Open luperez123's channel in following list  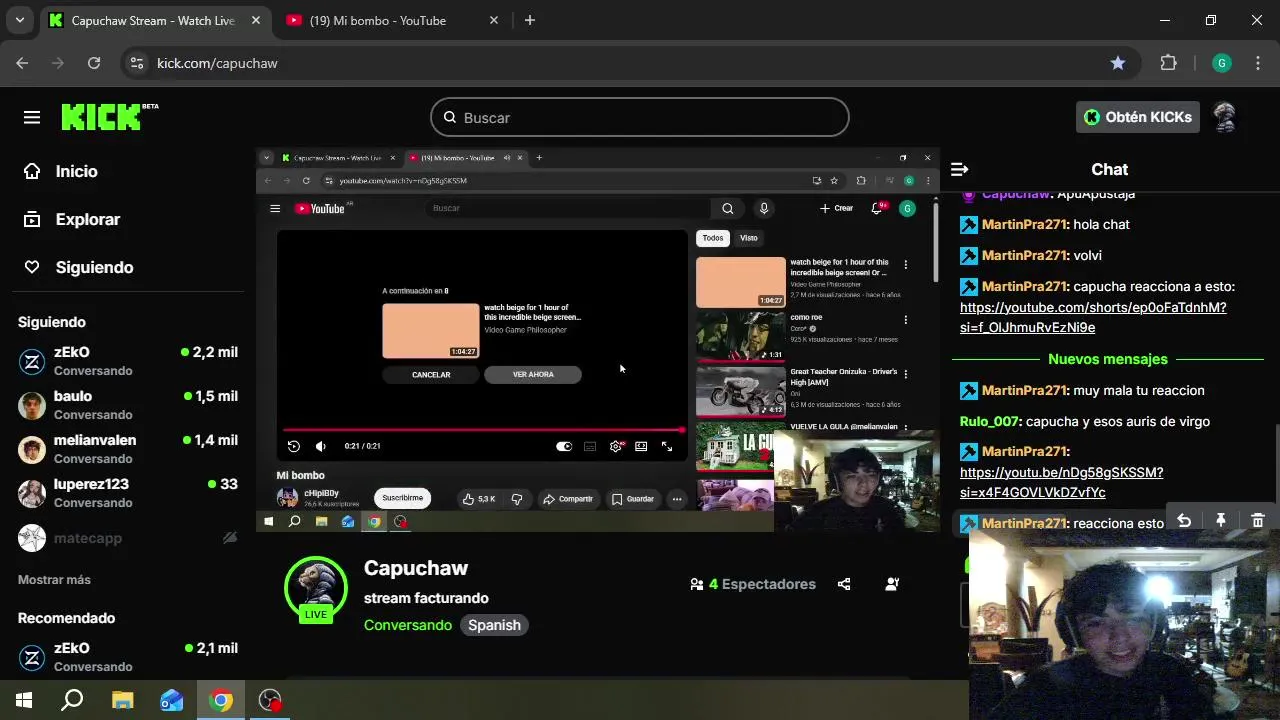tap(128, 492)
